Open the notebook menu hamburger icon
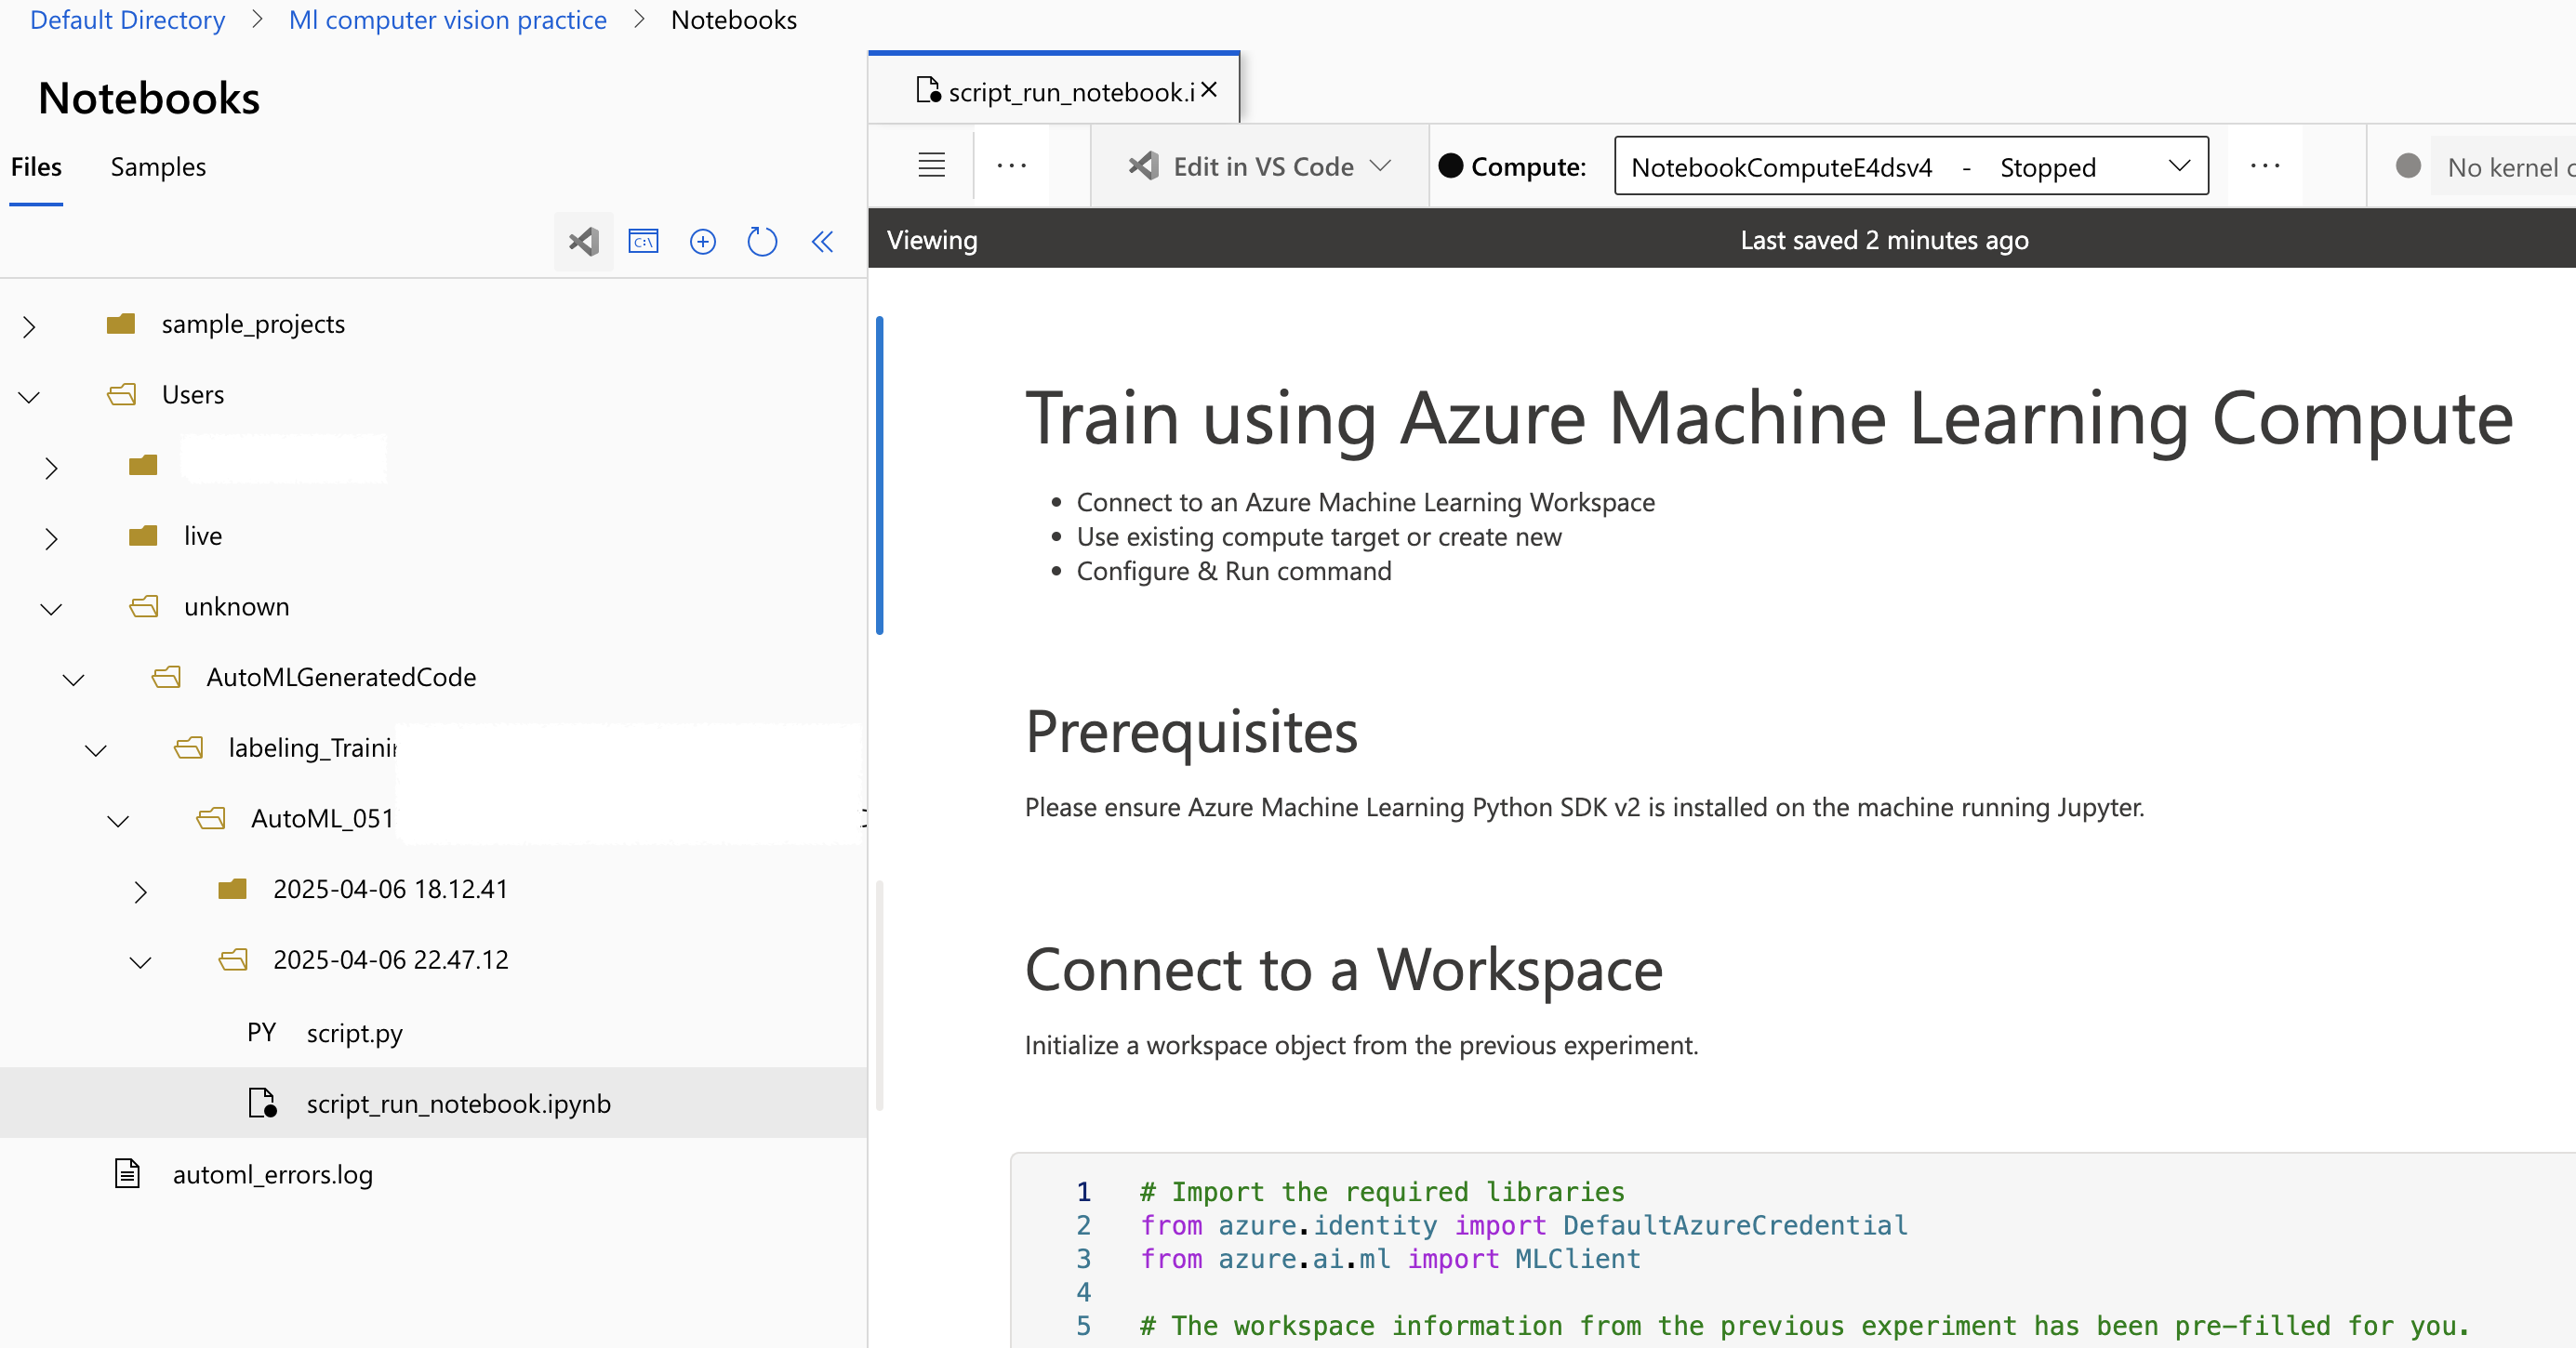The height and width of the screenshot is (1348, 2576). (x=931, y=165)
